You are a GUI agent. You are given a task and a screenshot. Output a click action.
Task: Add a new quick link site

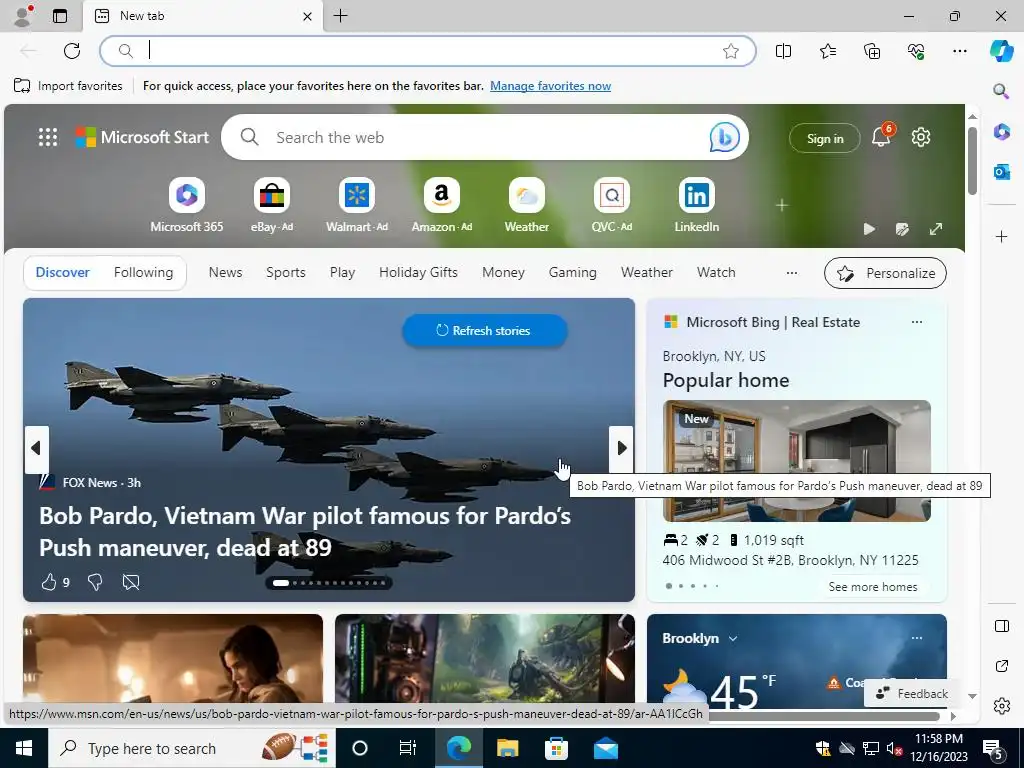(782, 205)
